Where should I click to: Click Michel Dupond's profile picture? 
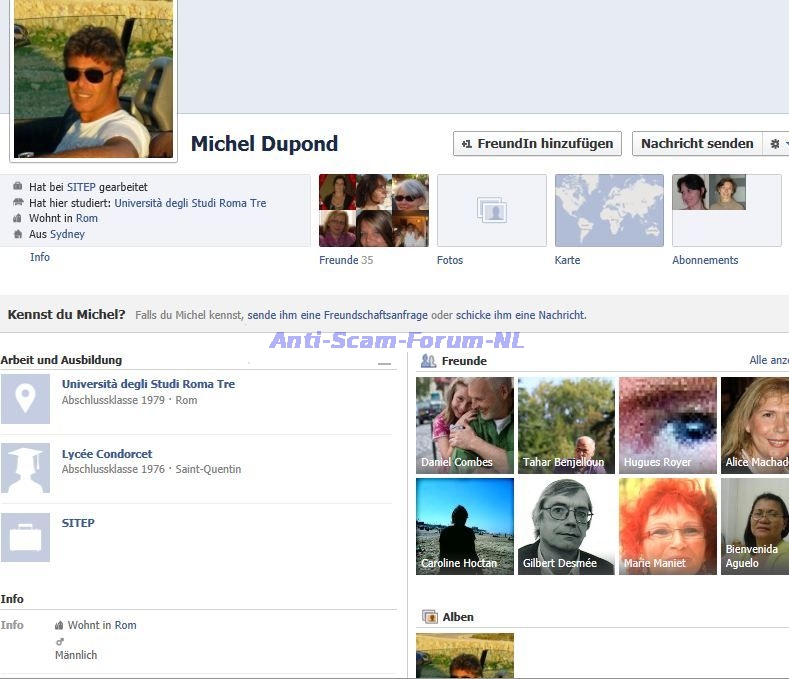tap(93, 78)
